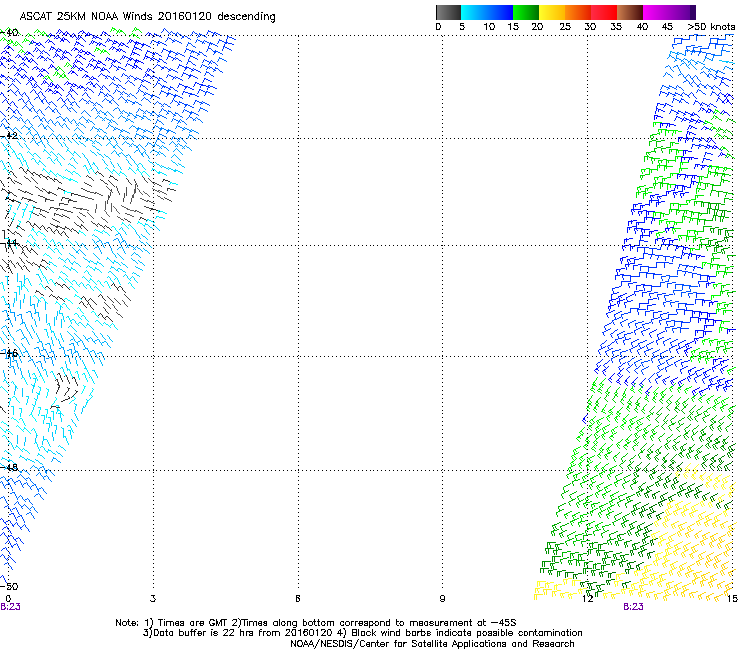Click the -48 latitude axis label
The width and height of the screenshot is (740, 650).
click(x=9, y=467)
